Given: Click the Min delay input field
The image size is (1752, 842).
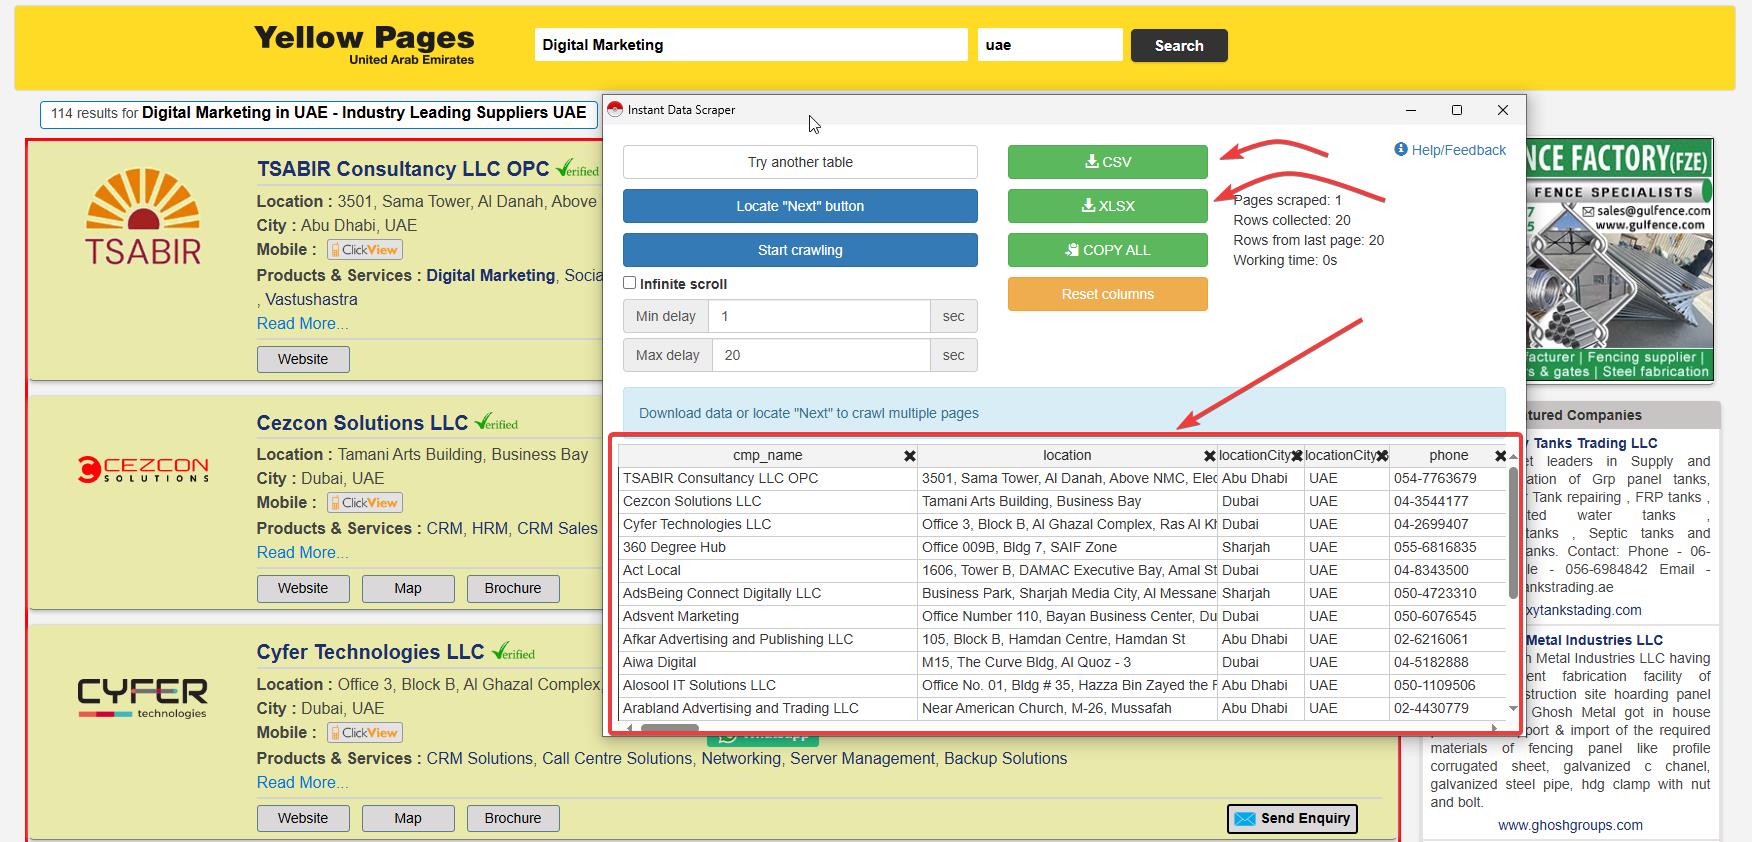Looking at the screenshot, I should 819,316.
